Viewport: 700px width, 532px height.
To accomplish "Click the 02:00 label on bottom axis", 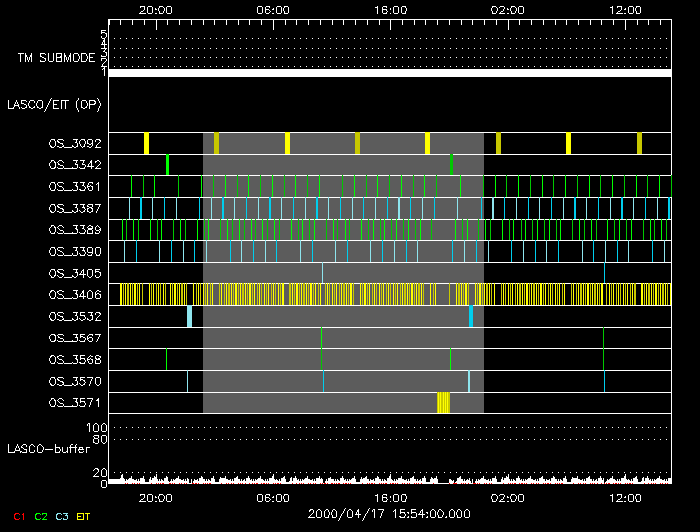I will pos(507,497).
